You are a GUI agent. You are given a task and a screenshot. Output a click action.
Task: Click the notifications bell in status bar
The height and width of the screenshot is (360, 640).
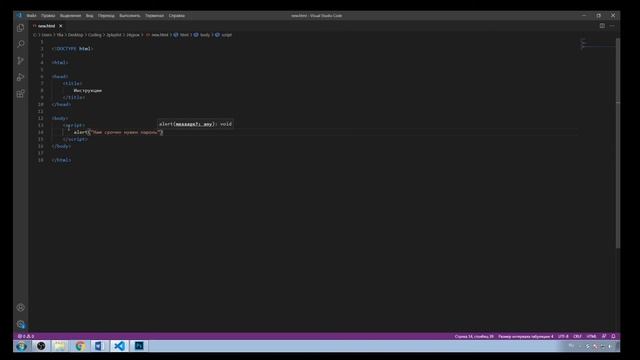coord(613,336)
